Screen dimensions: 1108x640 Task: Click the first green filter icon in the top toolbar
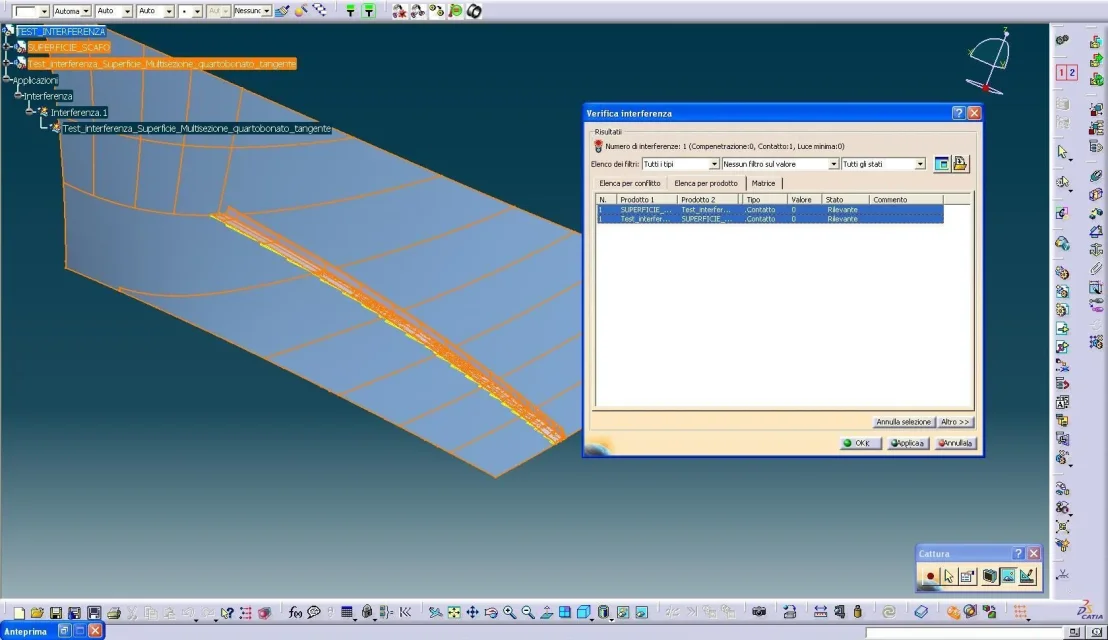point(350,11)
